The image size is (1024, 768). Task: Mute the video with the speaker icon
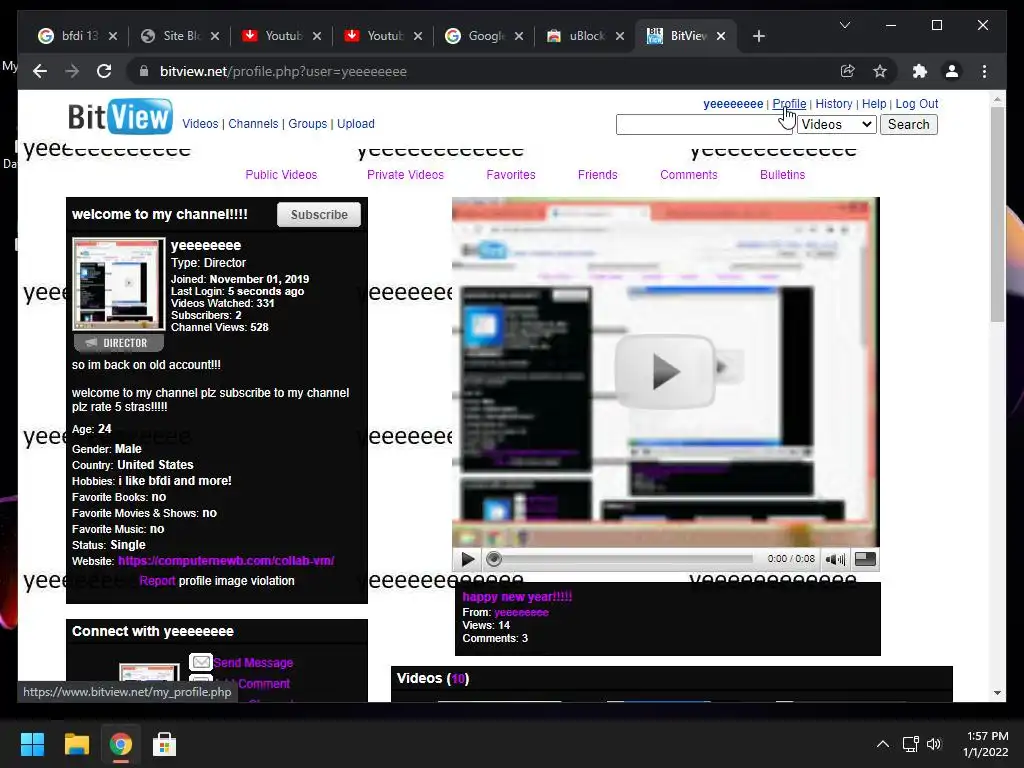coord(835,559)
